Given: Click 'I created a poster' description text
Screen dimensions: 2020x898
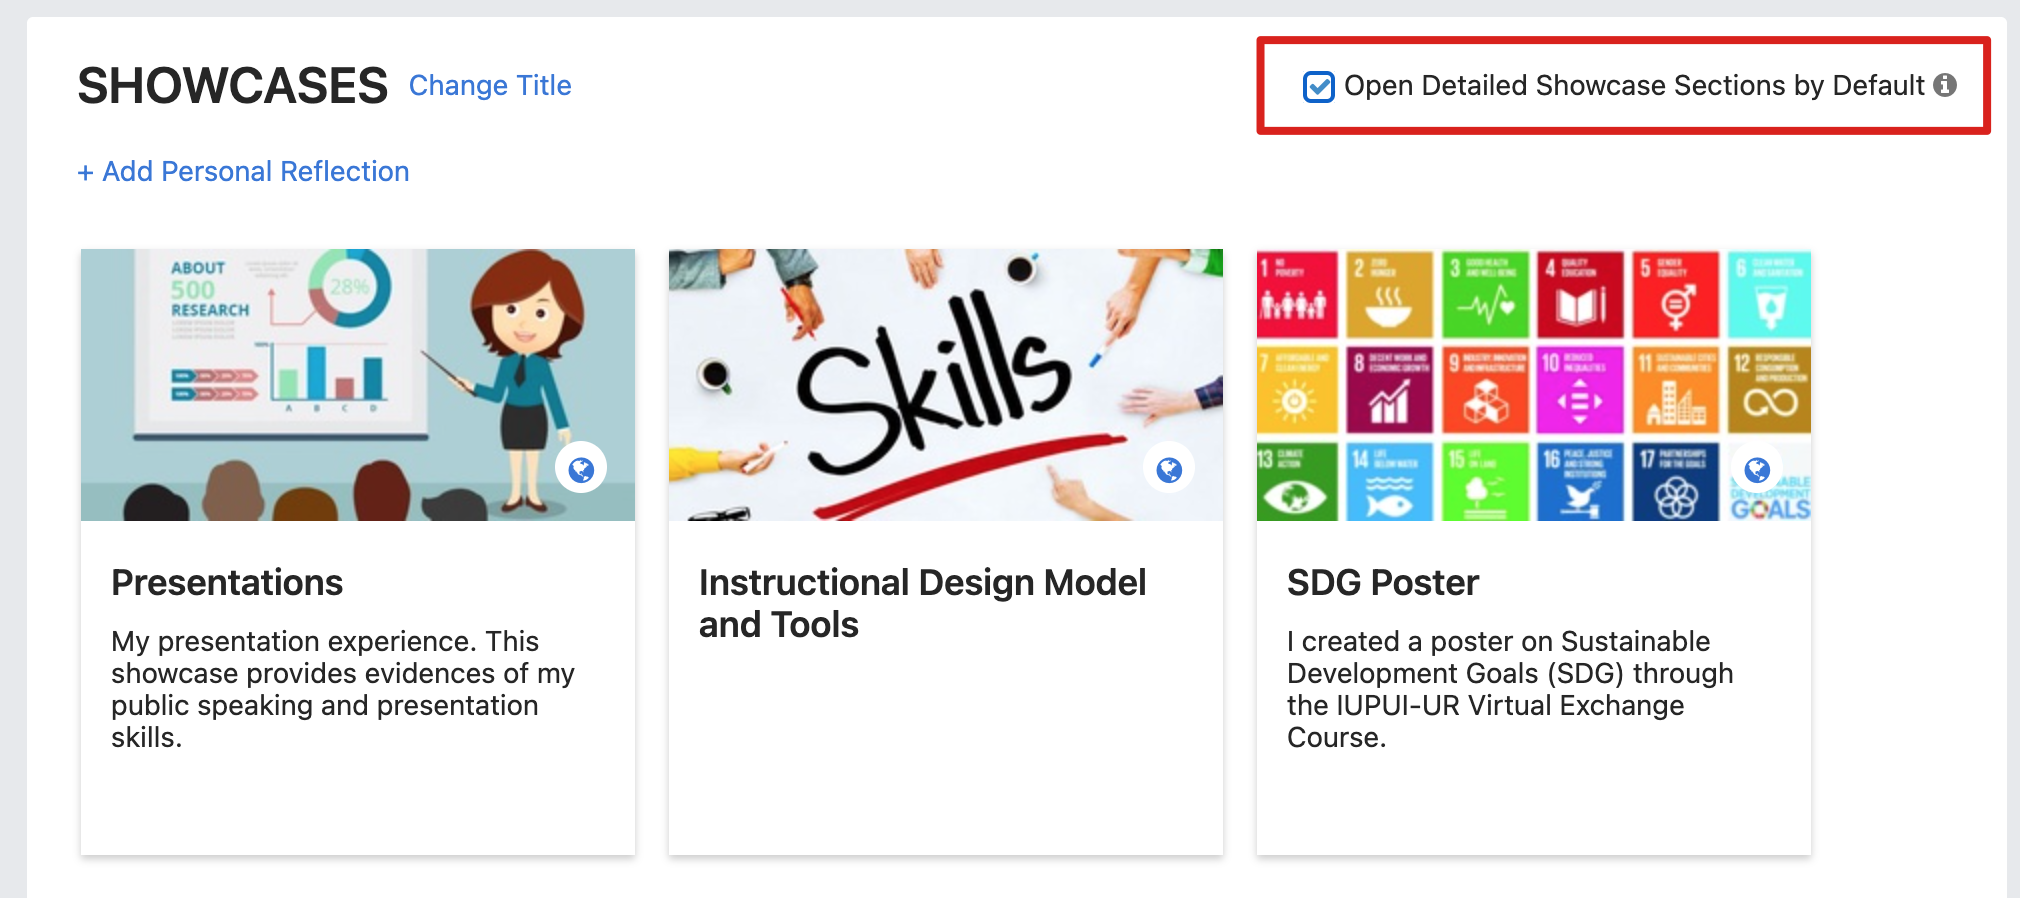Looking at the screenshot, I should [1510, 689].
